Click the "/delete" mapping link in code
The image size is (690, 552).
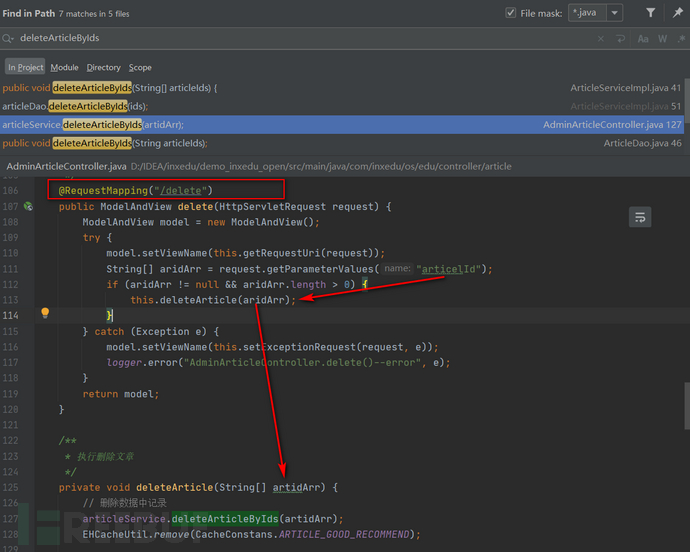pos(180,189)
